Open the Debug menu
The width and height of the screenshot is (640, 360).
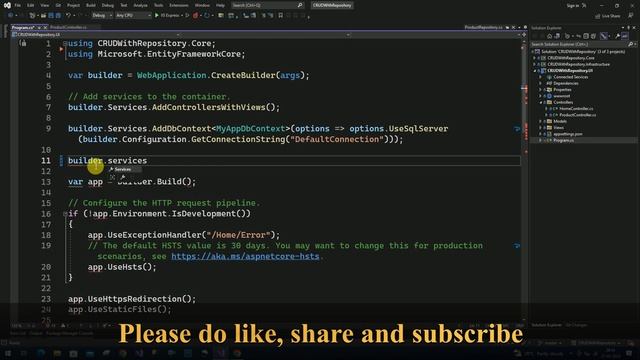click(108, 5)
